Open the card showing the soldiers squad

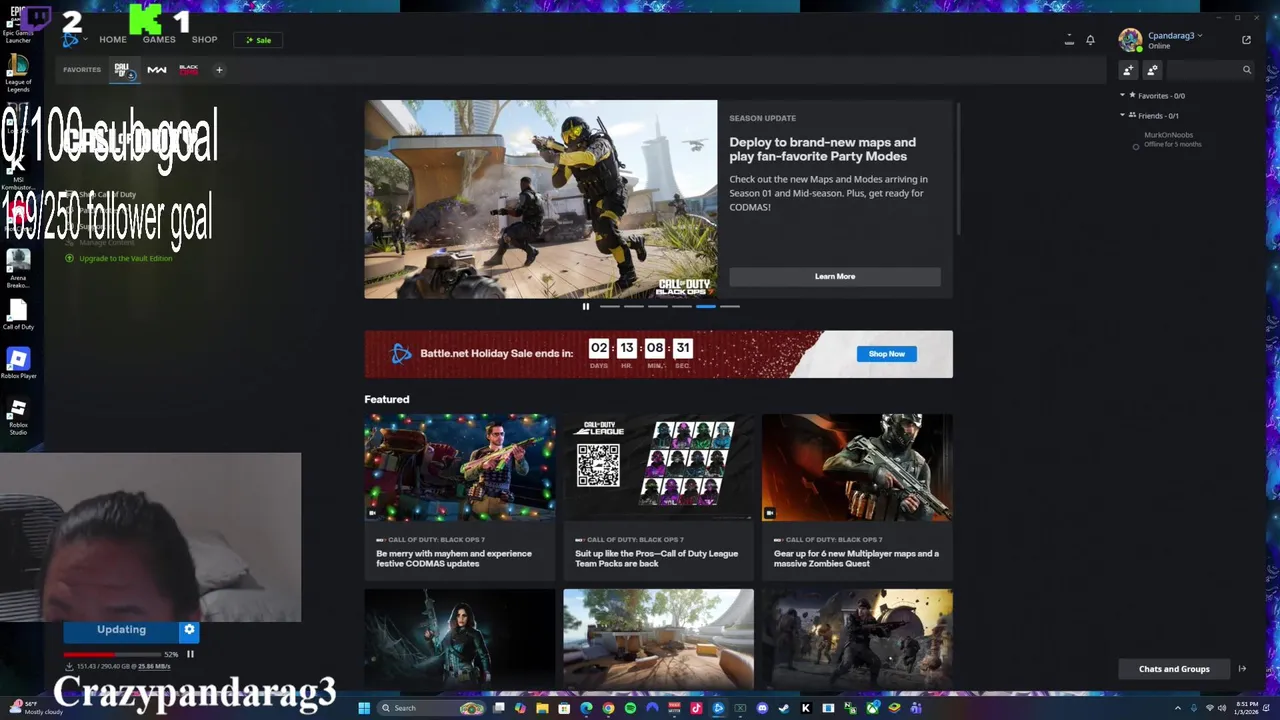(x=857, y=639)
